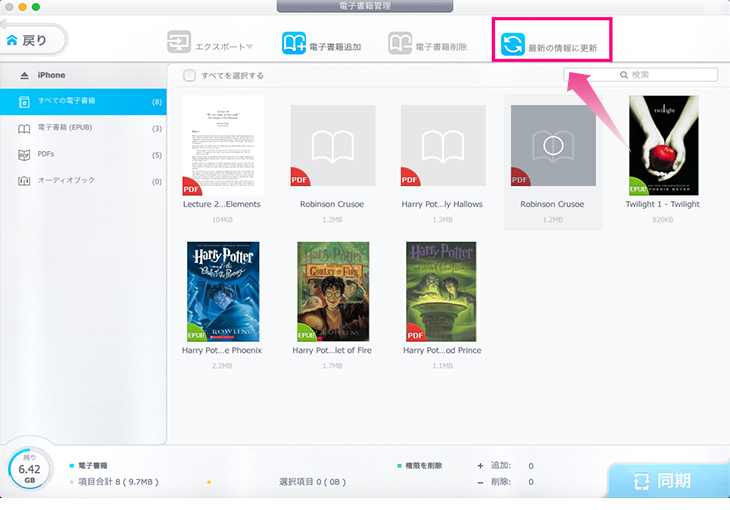This screenshot has height=510, width=730.
Task: Select the first Robinson Crusoe book thumbnail
Action: (333, 145)
